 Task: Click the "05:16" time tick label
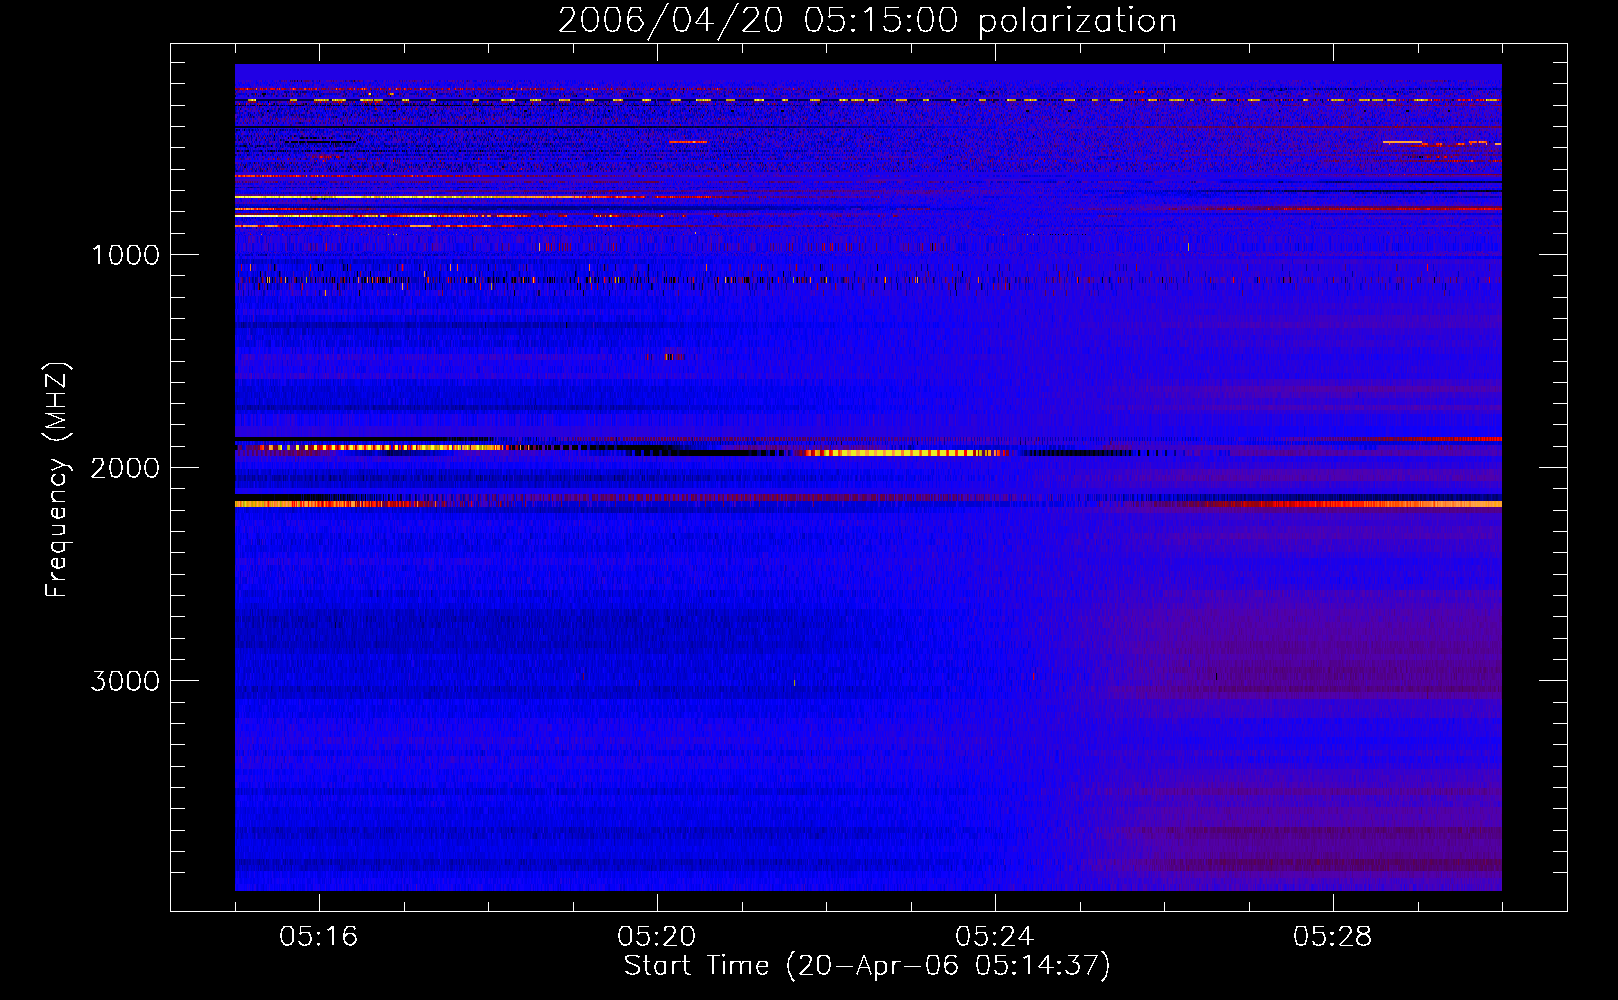pyautogui.click(x=318, y=937)
